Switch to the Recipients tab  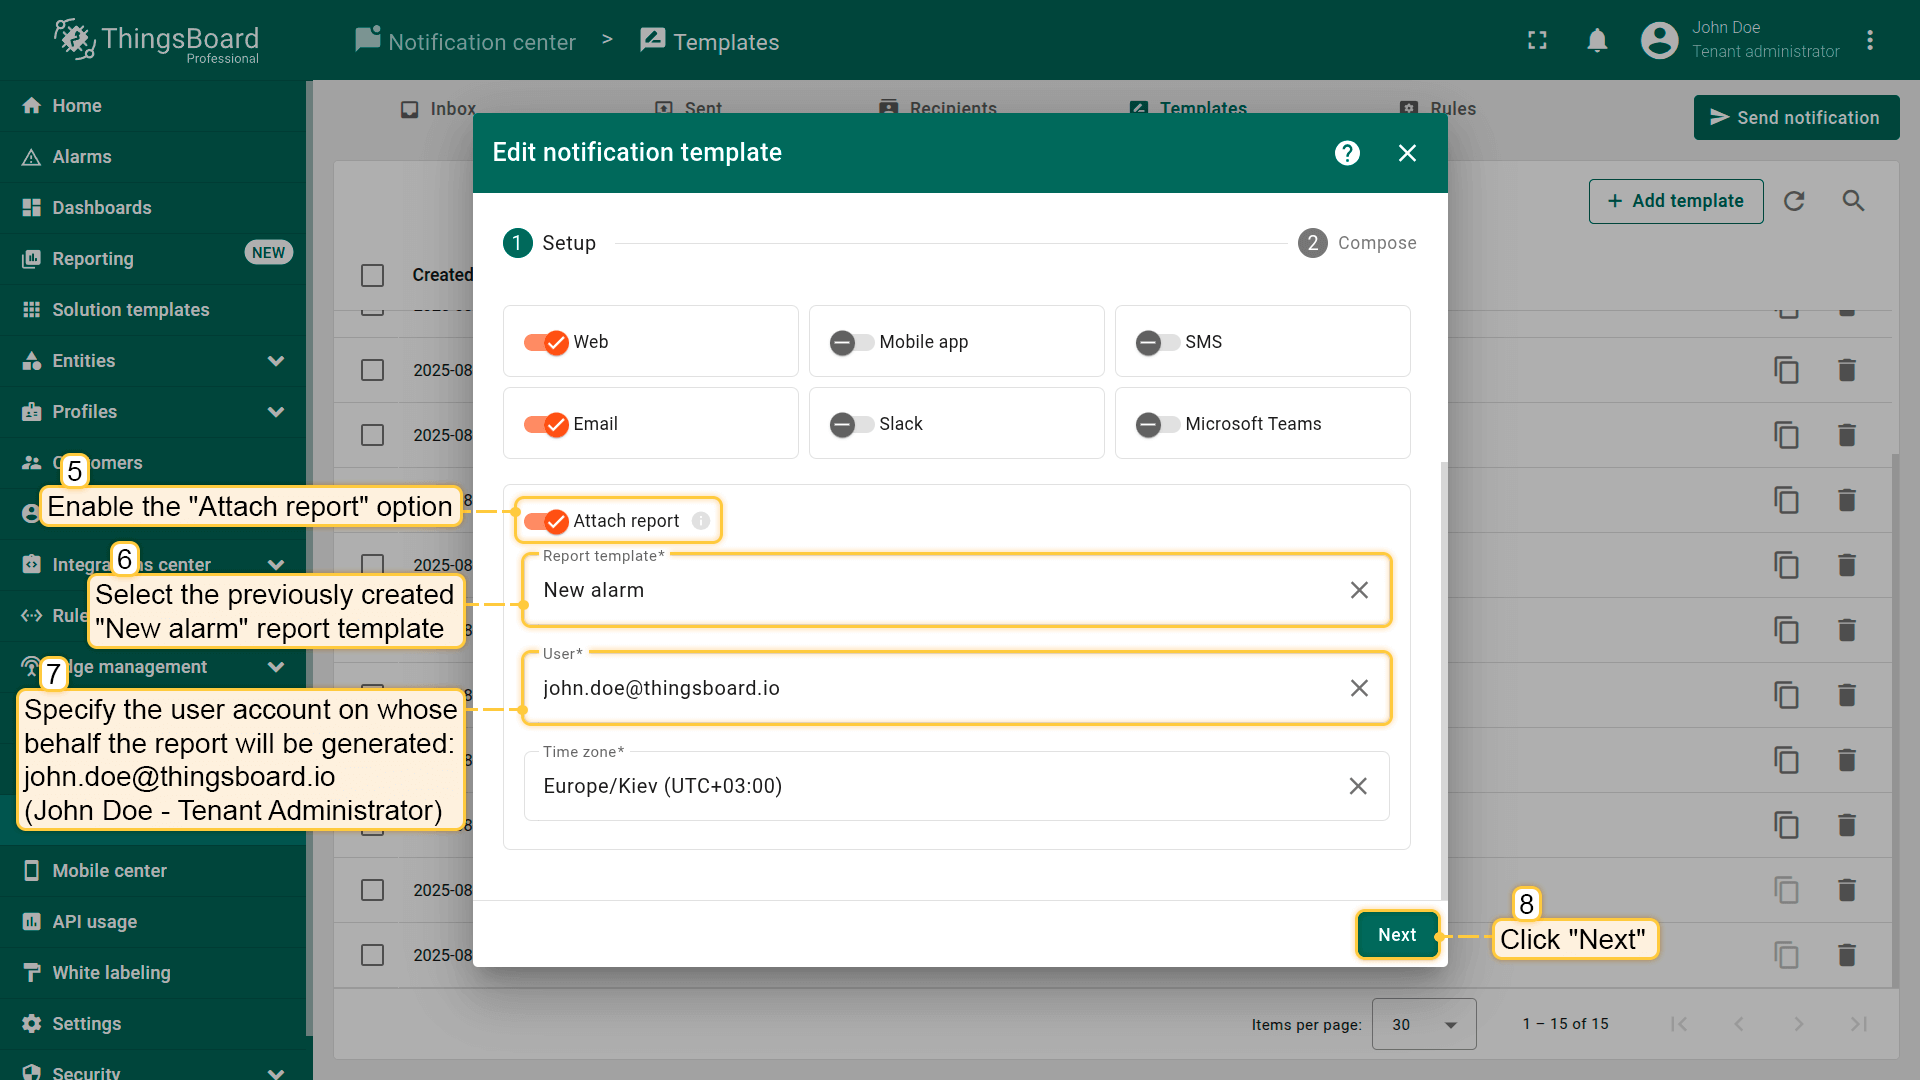coord(937,107)
